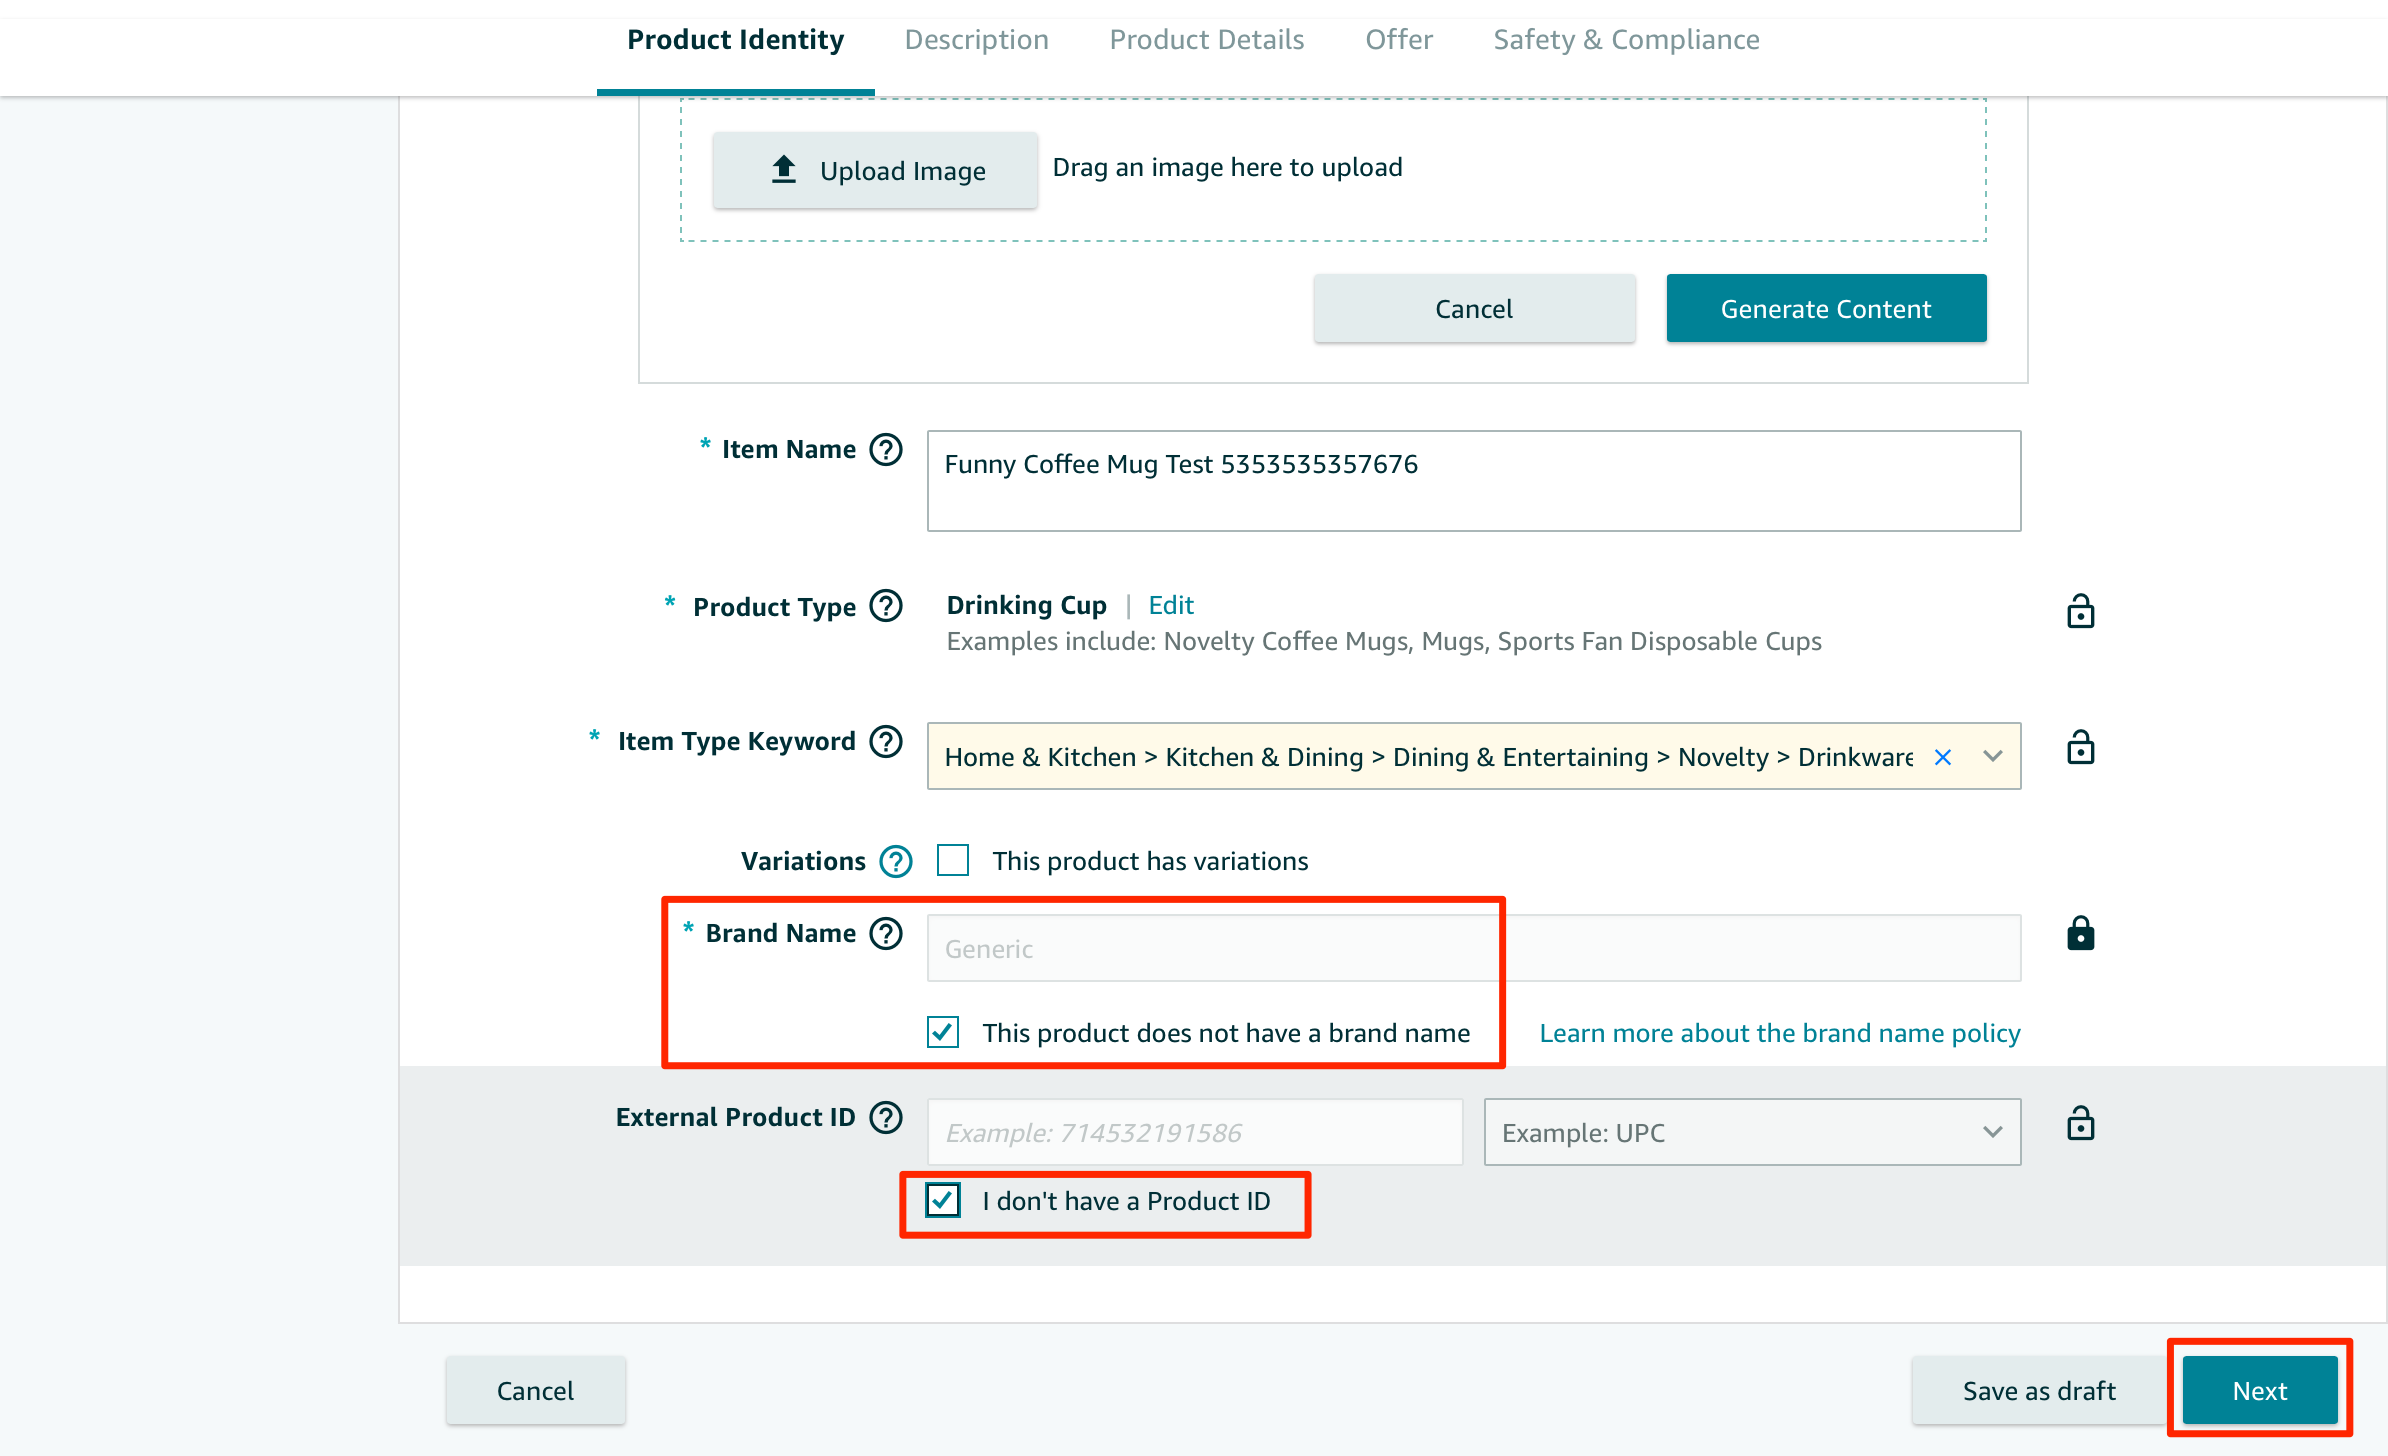Click the Item Name help icon
The height and width of the screenshot is (1456, 2388).
886,450
